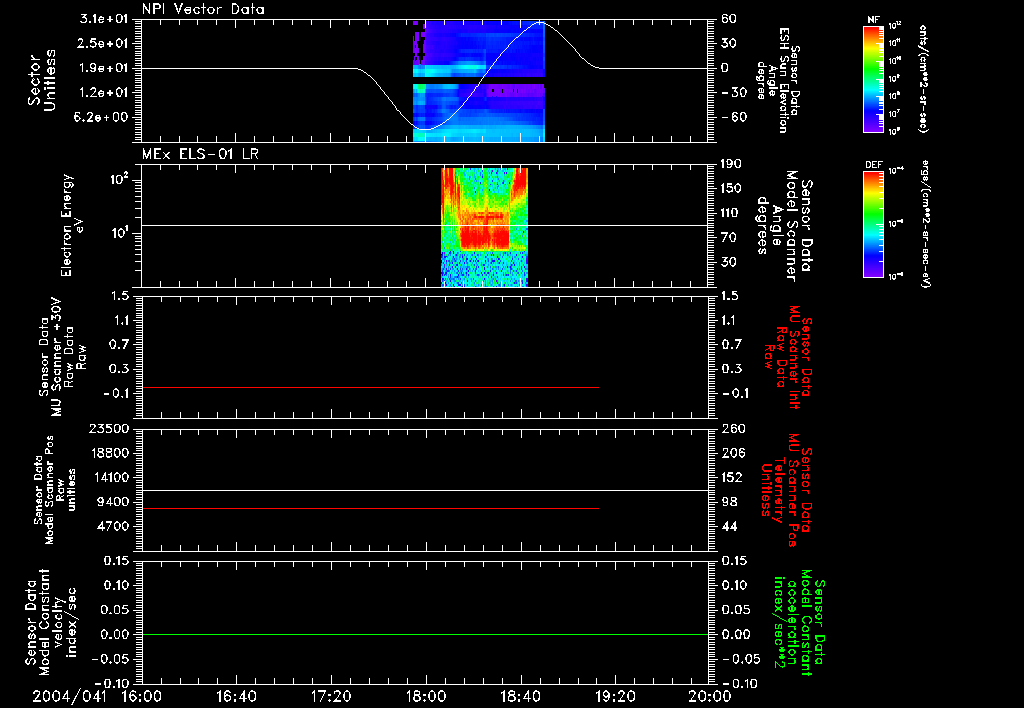1024x708 pixels.
Task: Select the 16:40 time axis label
Action: point(236,696)
